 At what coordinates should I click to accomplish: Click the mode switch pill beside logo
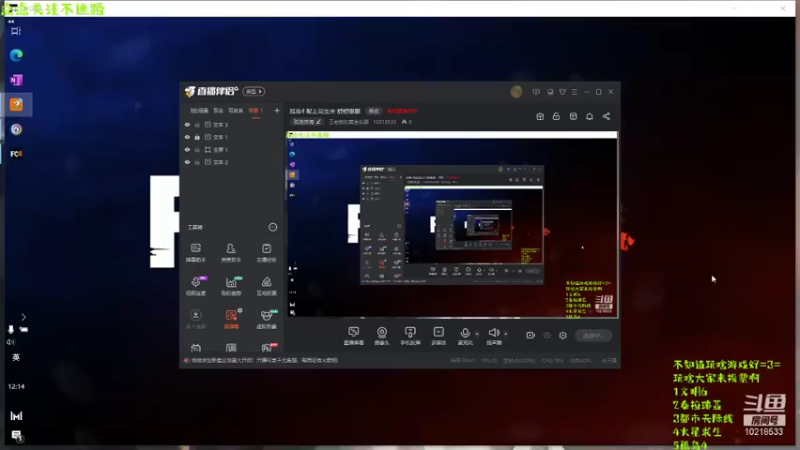pos(254,91)
